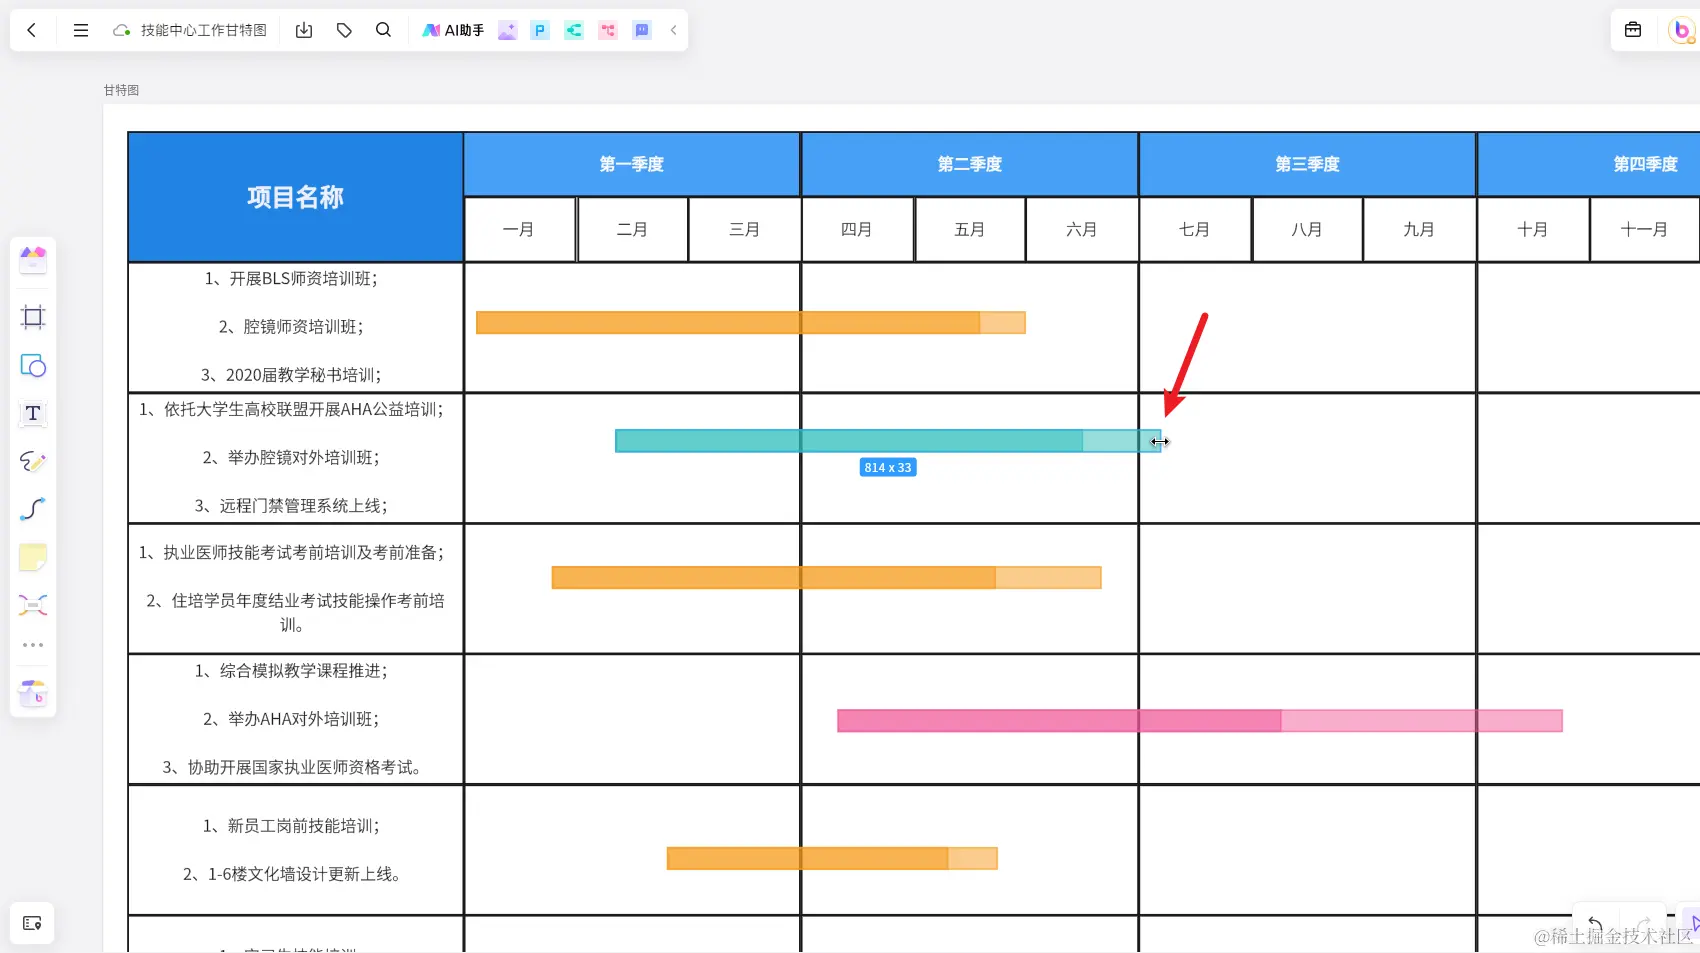Select the Text tool in the sidebar

click(33, 413)
